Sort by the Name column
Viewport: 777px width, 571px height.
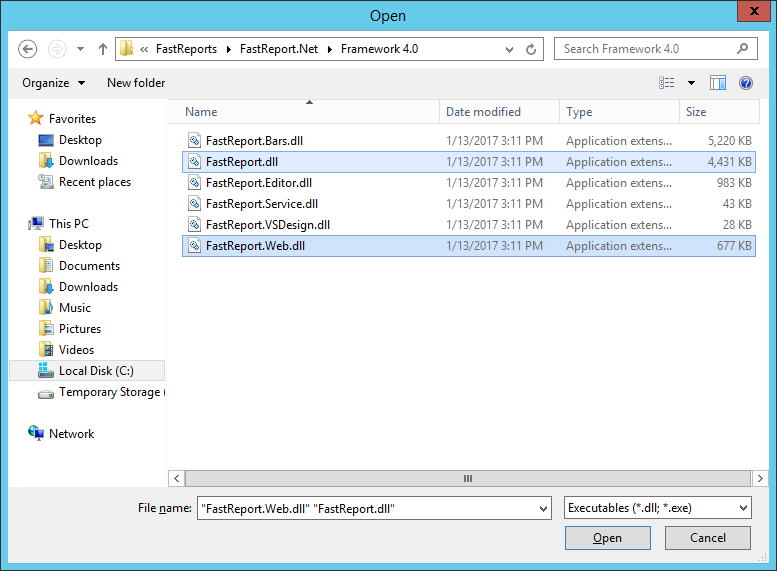click(x=303, y=112)
